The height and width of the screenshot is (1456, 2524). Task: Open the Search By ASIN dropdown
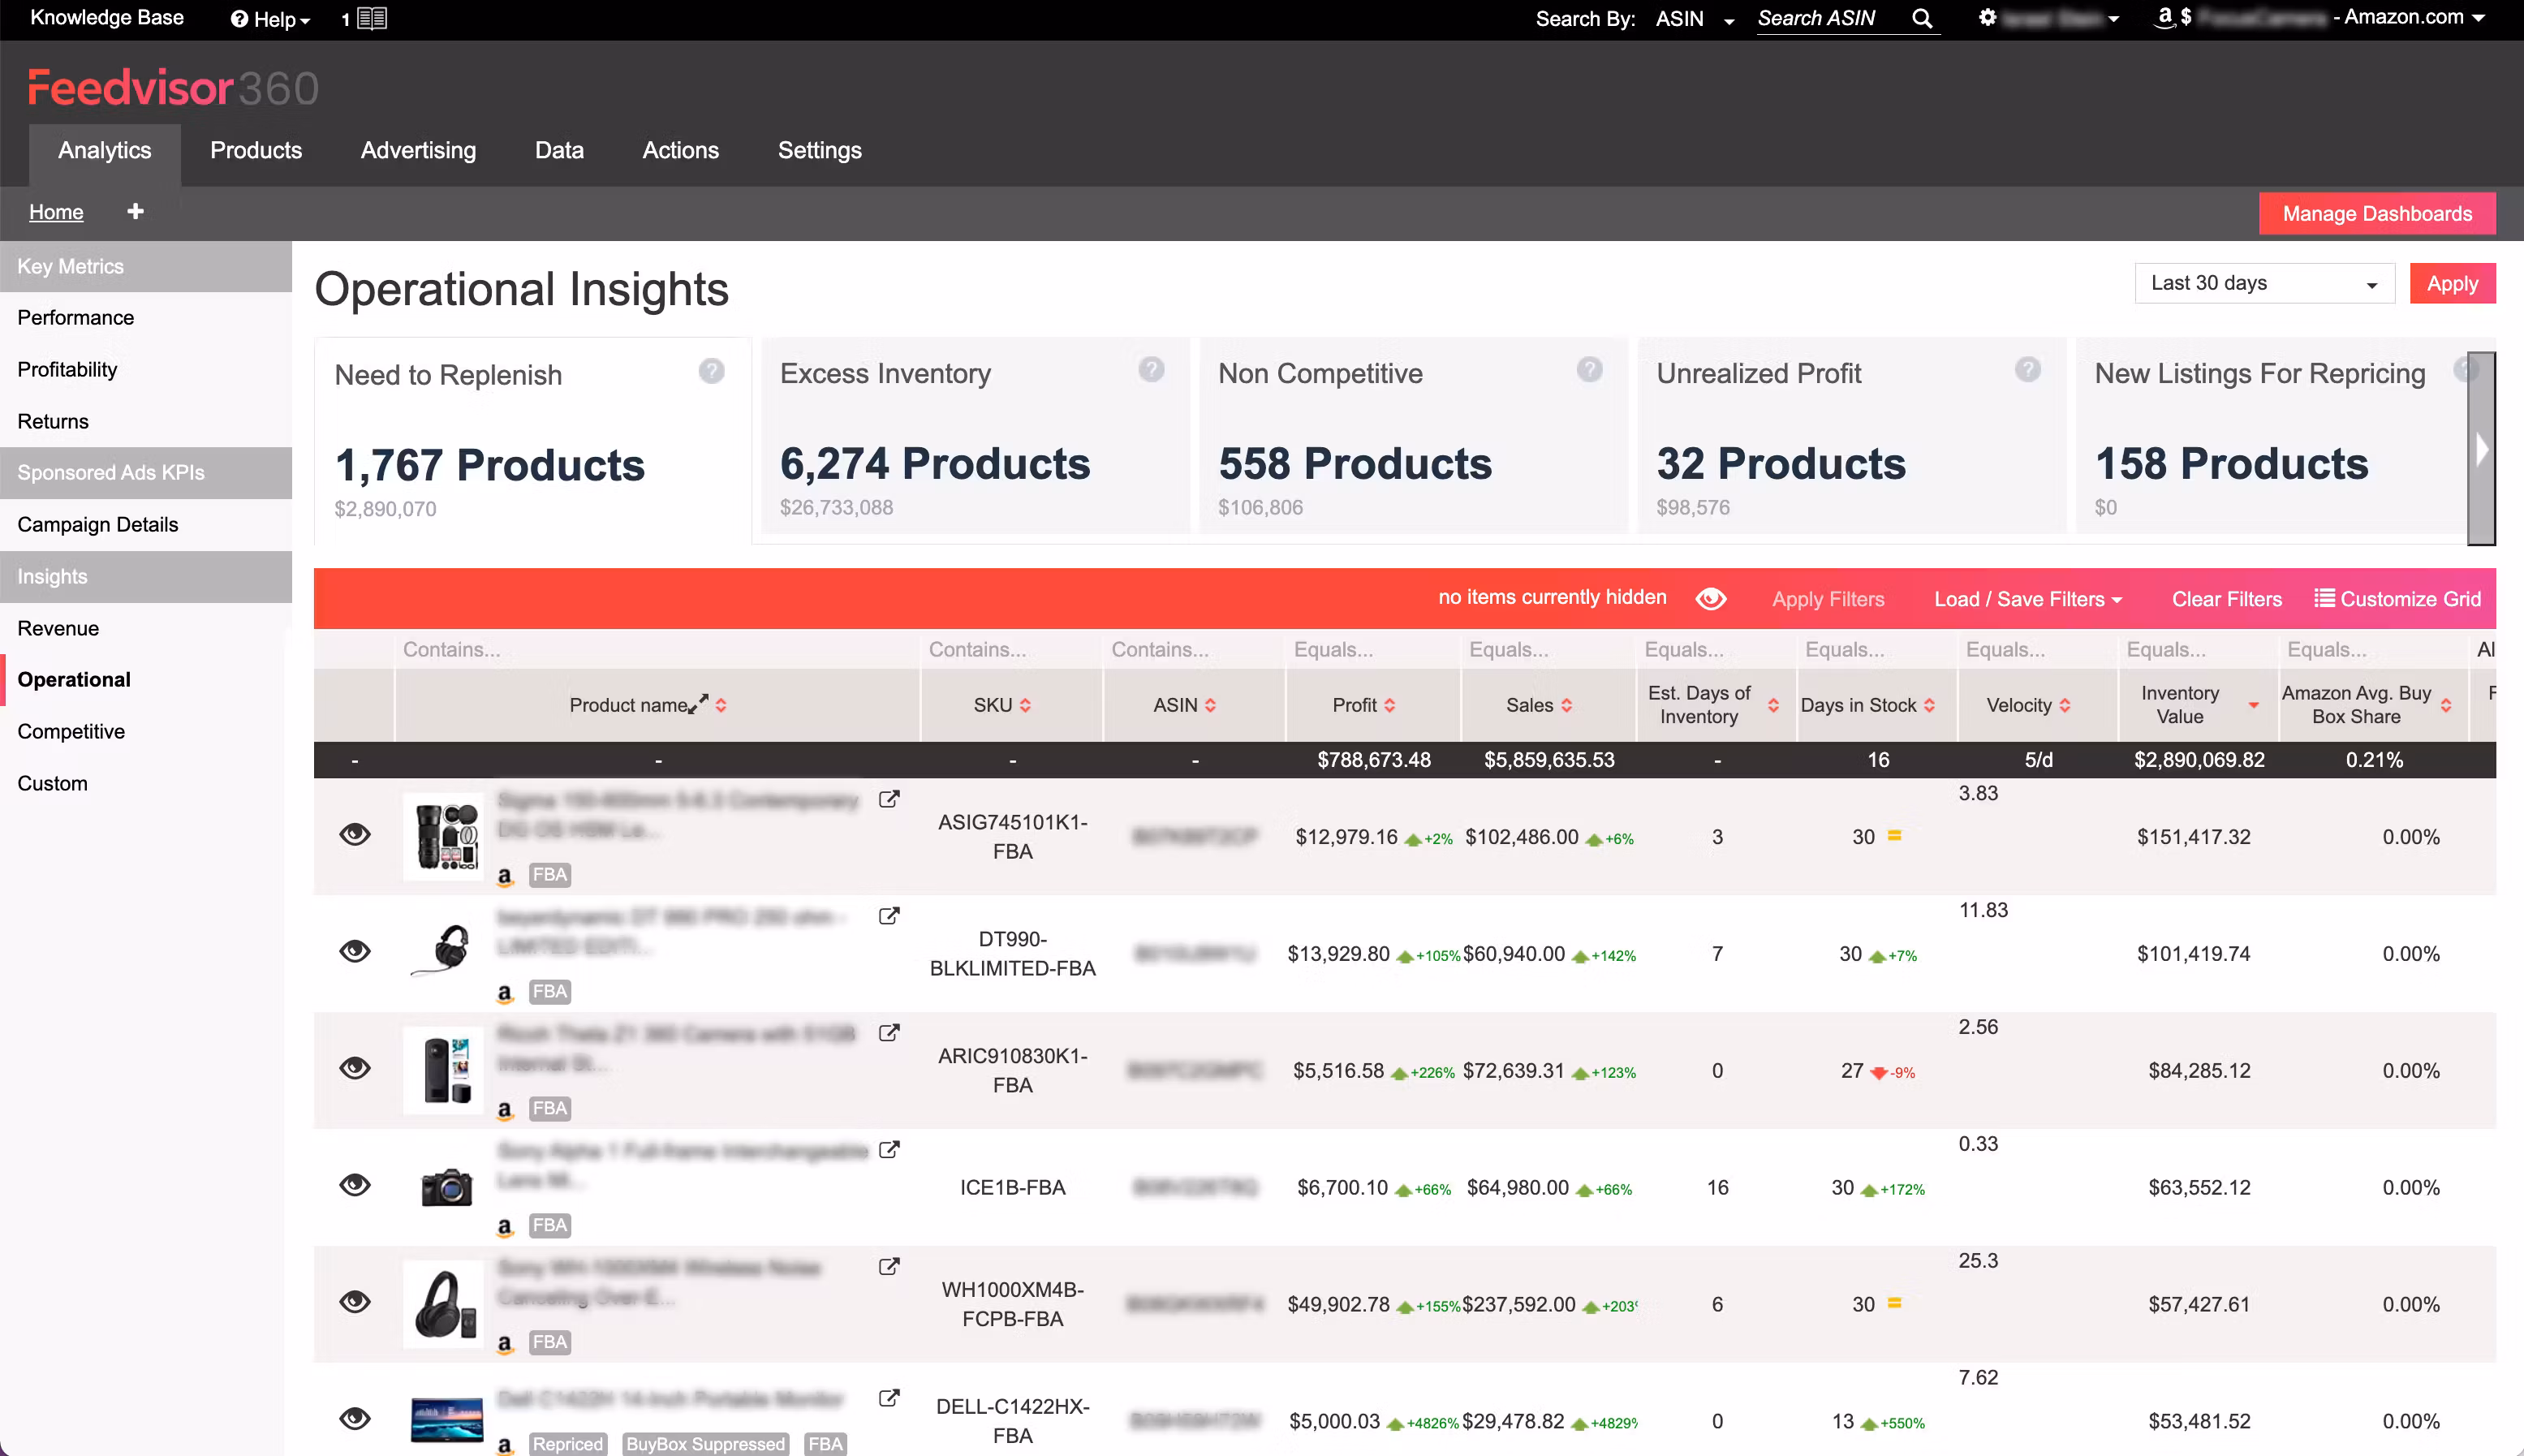coord(1694,19)
